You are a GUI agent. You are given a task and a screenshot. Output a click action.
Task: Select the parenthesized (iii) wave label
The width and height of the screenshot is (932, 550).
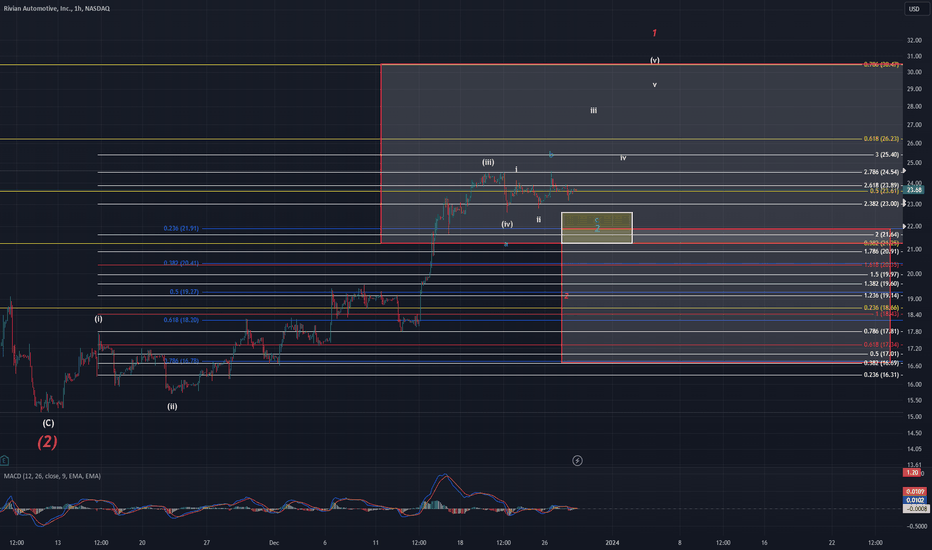point(488,162)
